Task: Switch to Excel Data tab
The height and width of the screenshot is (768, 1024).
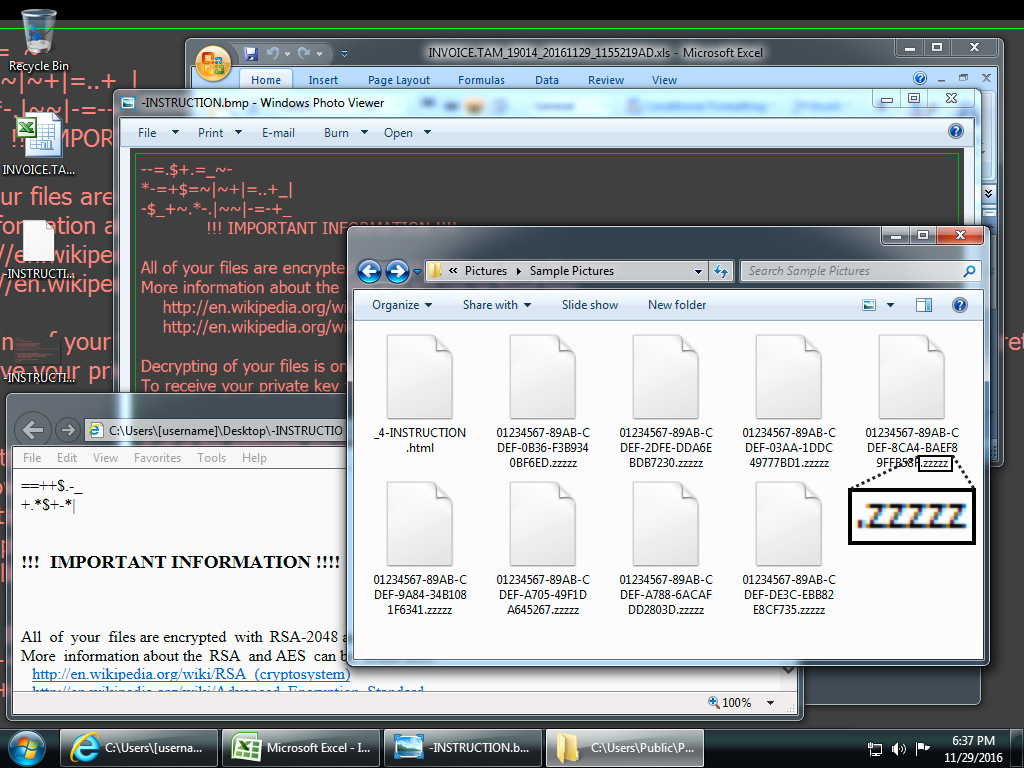Action: [547, 80]
